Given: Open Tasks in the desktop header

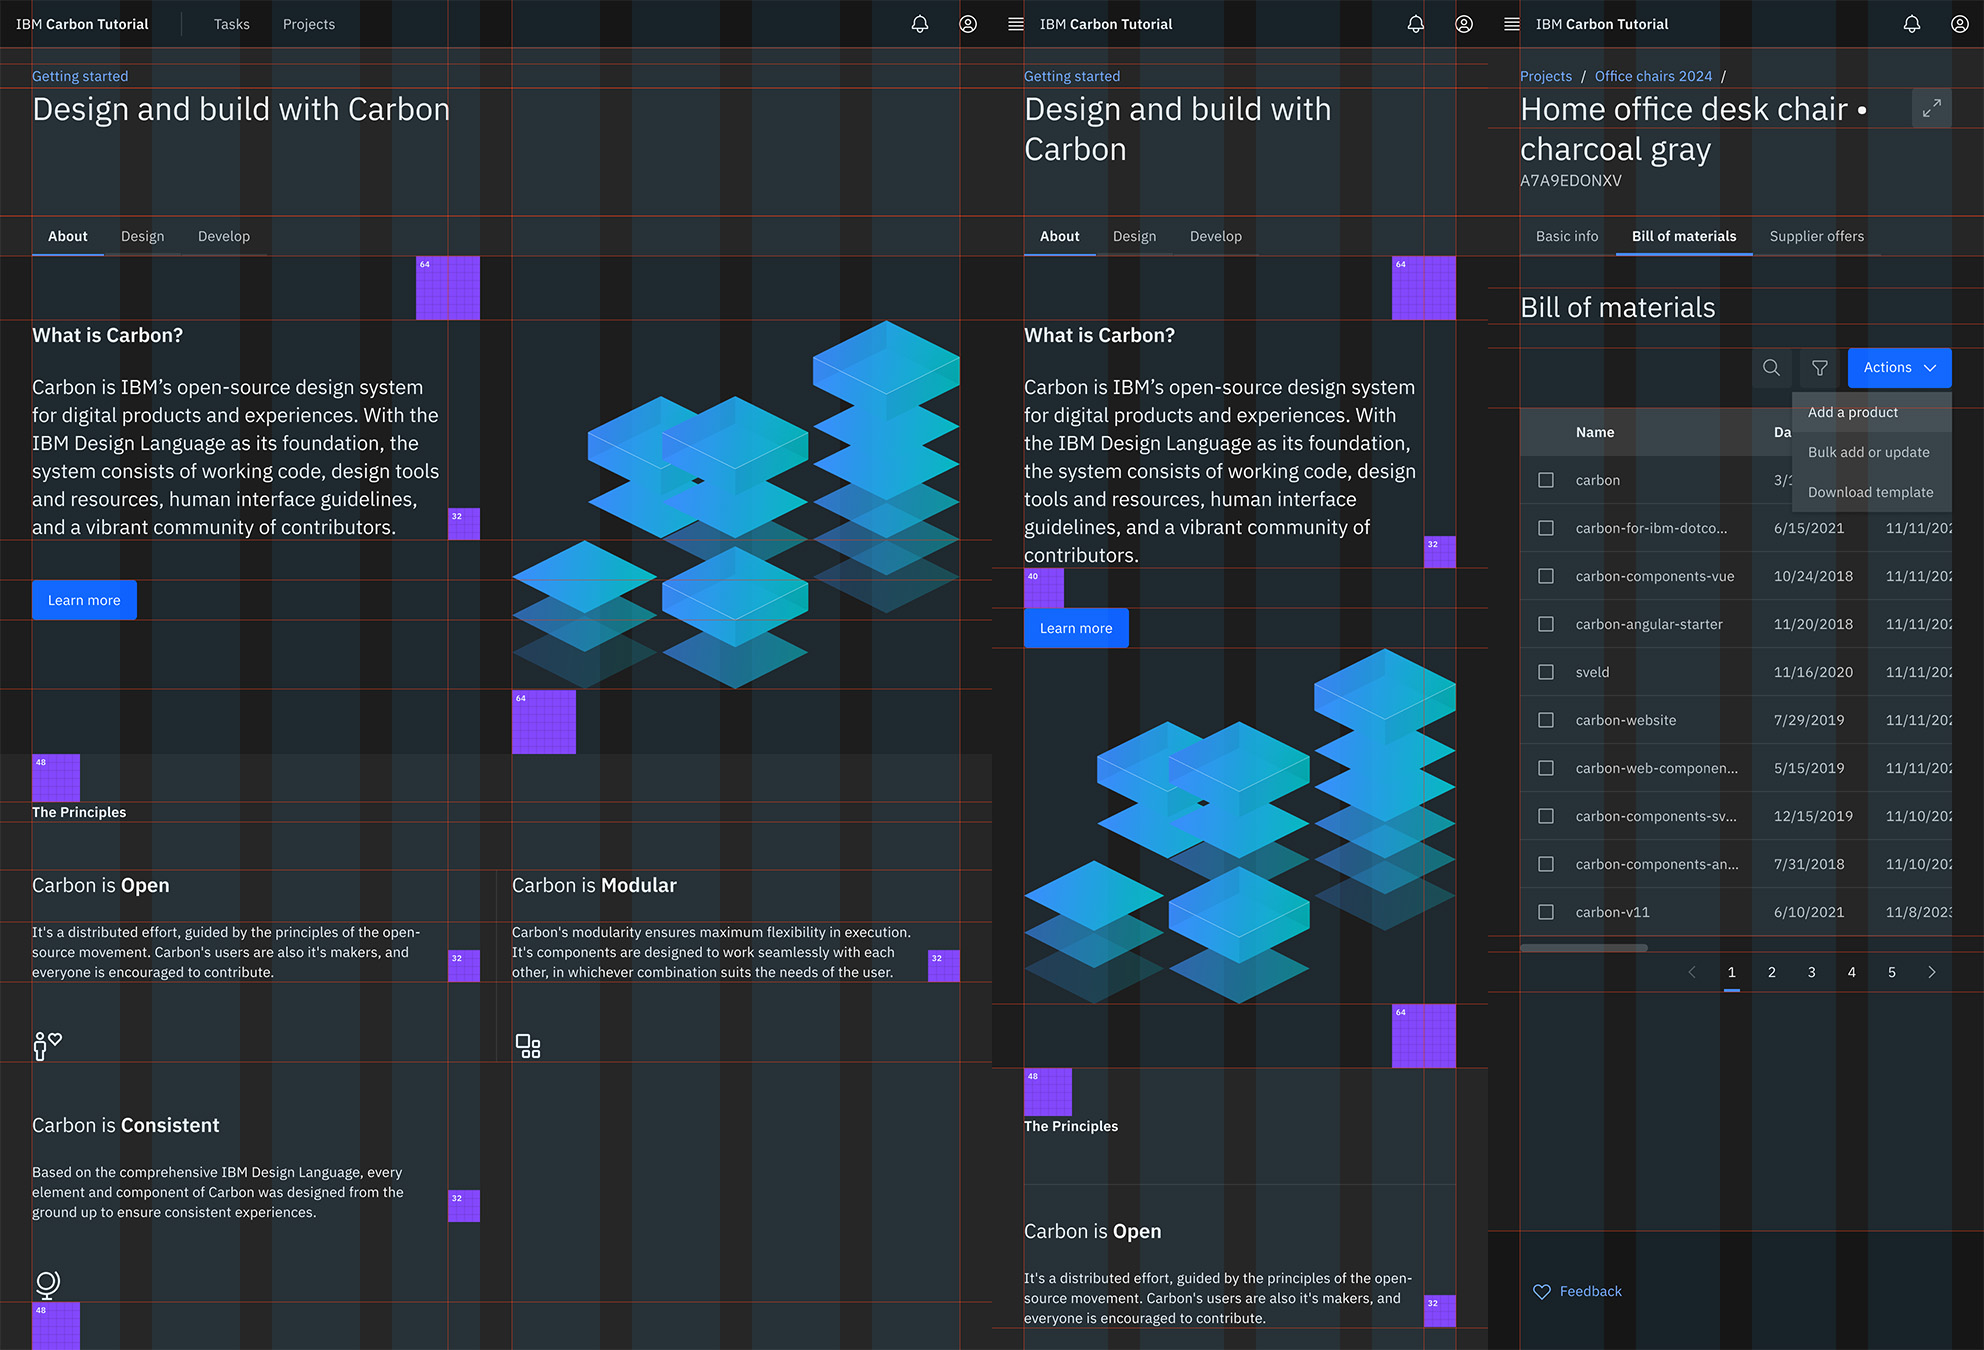Looking at the screenshot, I should pos(232,24).
